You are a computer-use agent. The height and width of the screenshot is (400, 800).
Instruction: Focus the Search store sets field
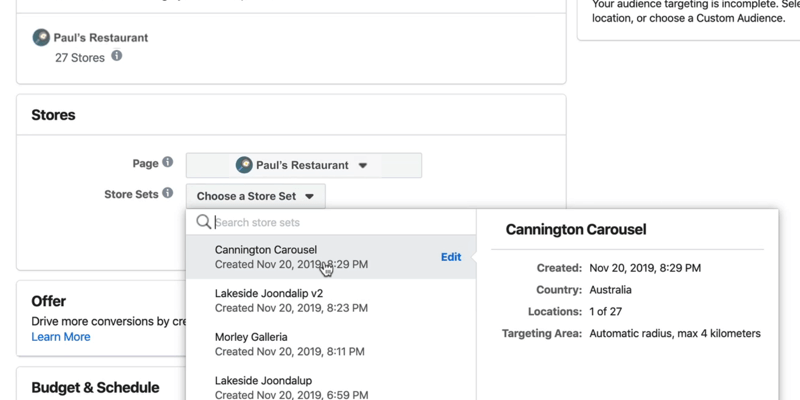click(343, 222)
